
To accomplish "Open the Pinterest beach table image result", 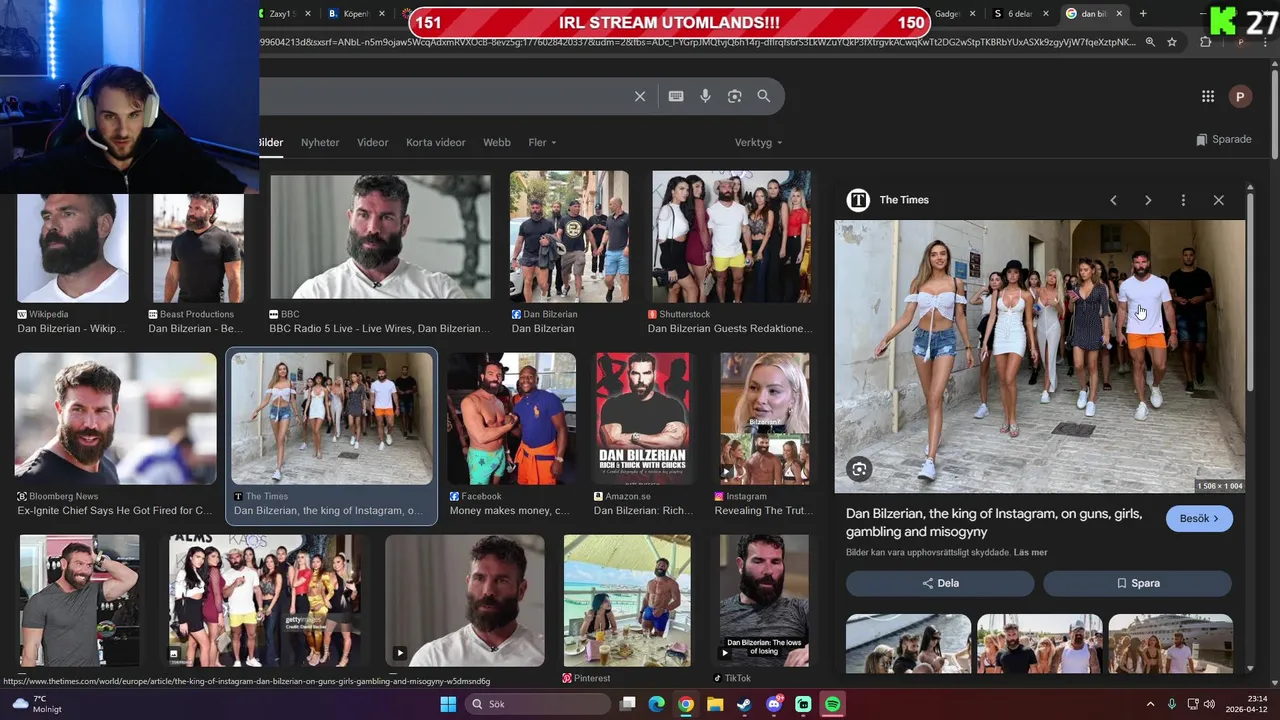I will 627,601.
